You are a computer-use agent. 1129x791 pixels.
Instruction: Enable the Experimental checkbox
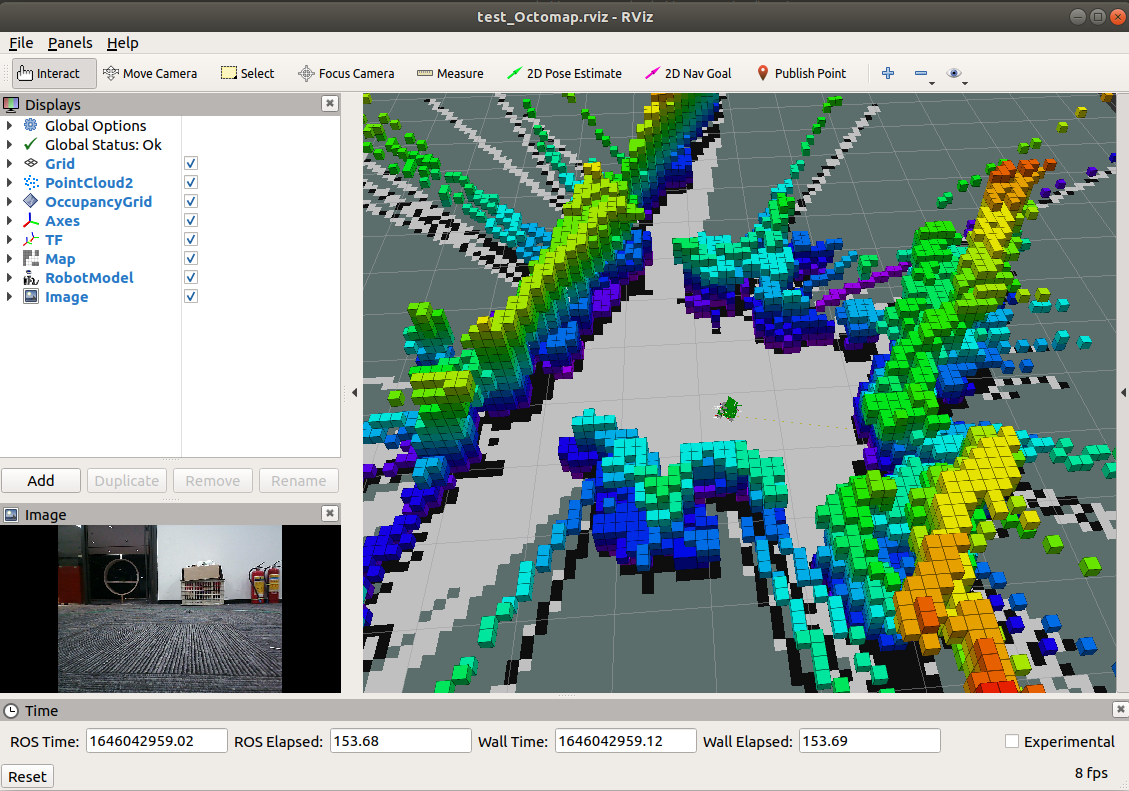pos(1012,741)
